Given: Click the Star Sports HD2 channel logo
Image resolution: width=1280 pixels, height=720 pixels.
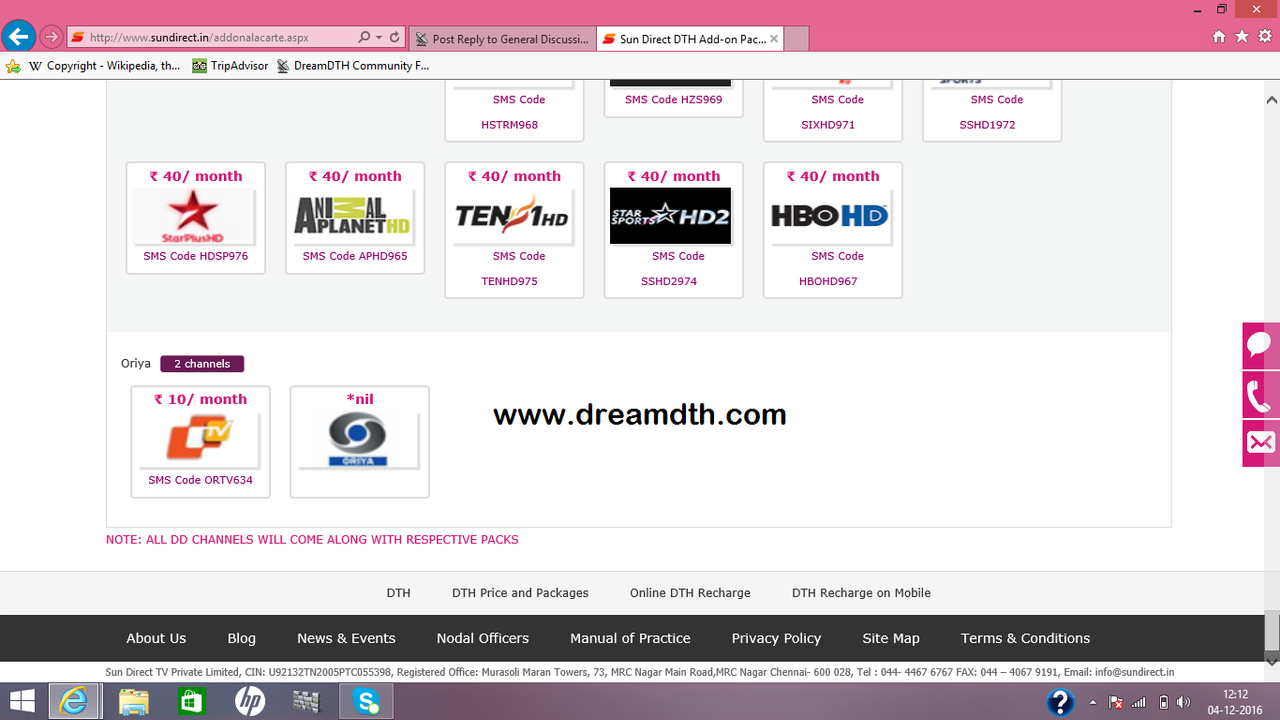Looking at the screenshot, I should (670, 215).
